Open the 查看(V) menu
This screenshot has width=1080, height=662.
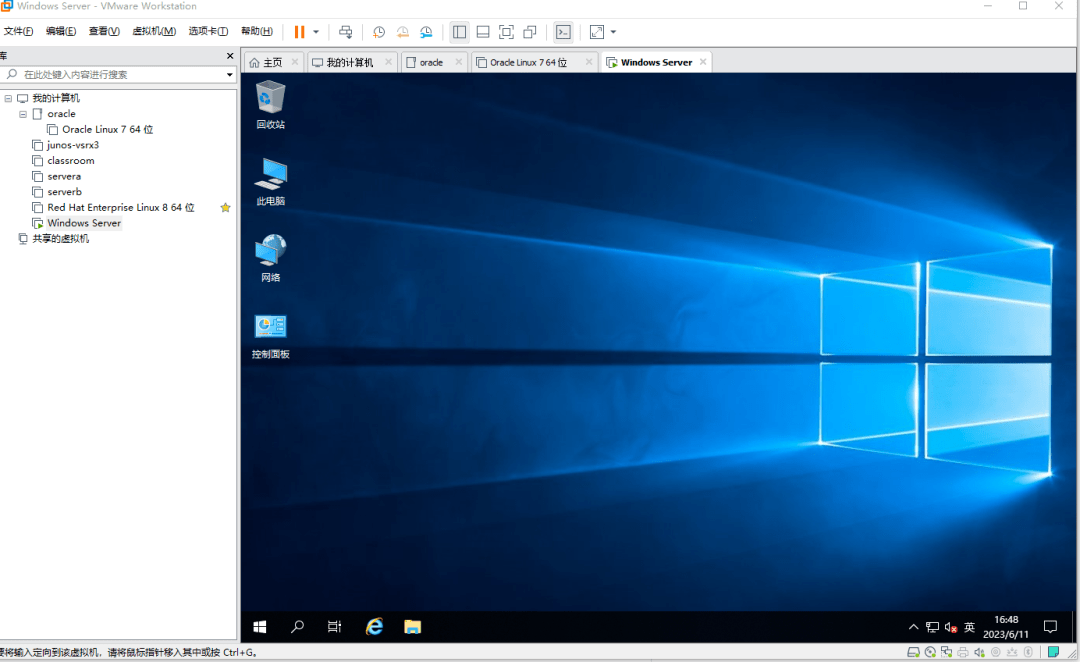104,31
